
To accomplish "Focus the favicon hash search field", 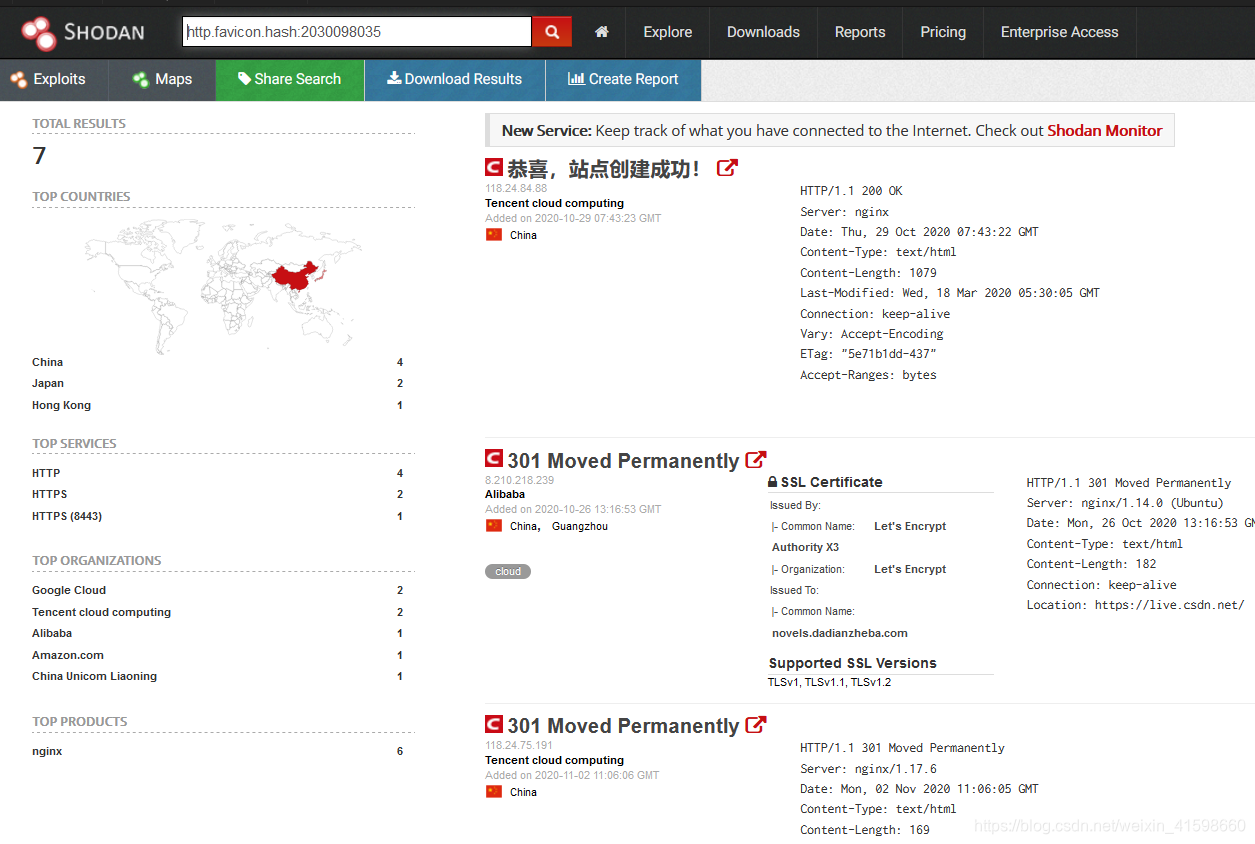I will (357, 31).
